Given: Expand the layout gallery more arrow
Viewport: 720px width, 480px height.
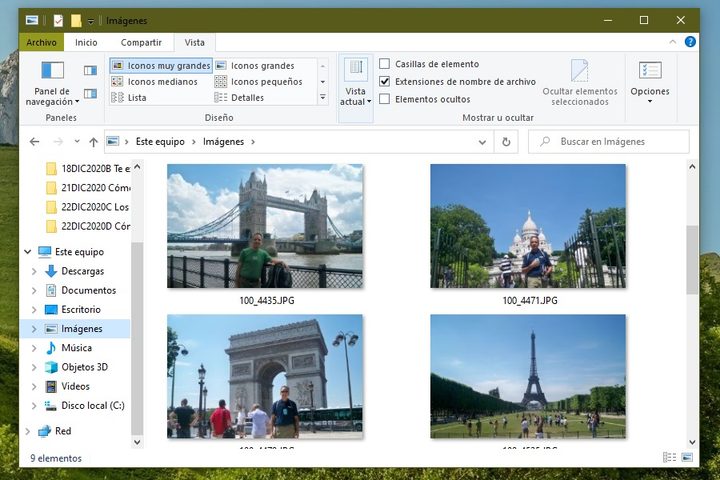Looking at the screenshot, I should pyautogui.click(x=323, y=97).
